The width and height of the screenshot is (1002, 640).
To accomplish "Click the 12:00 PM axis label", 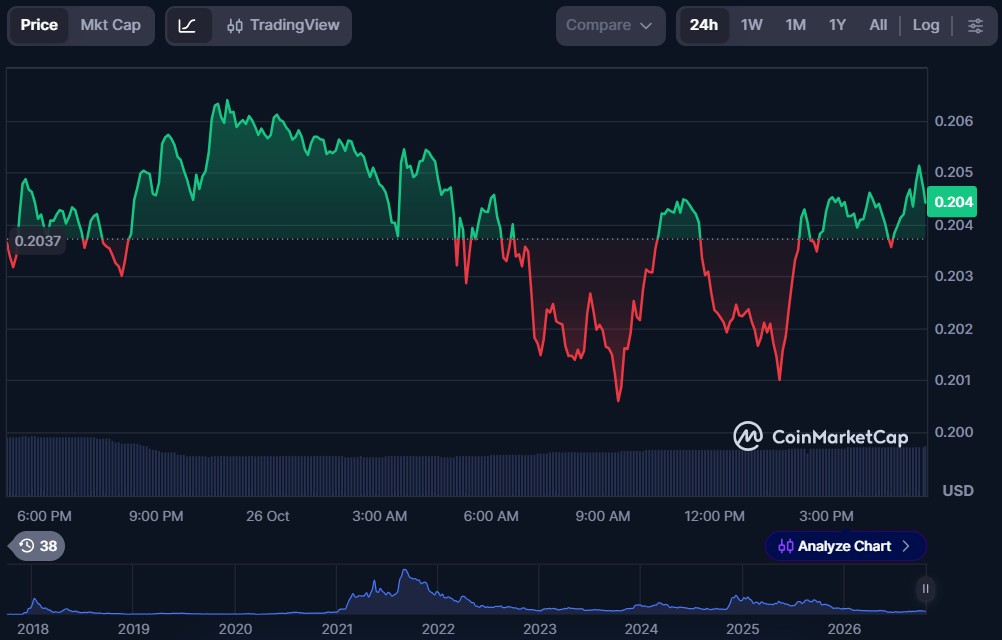I will [714, 516].
